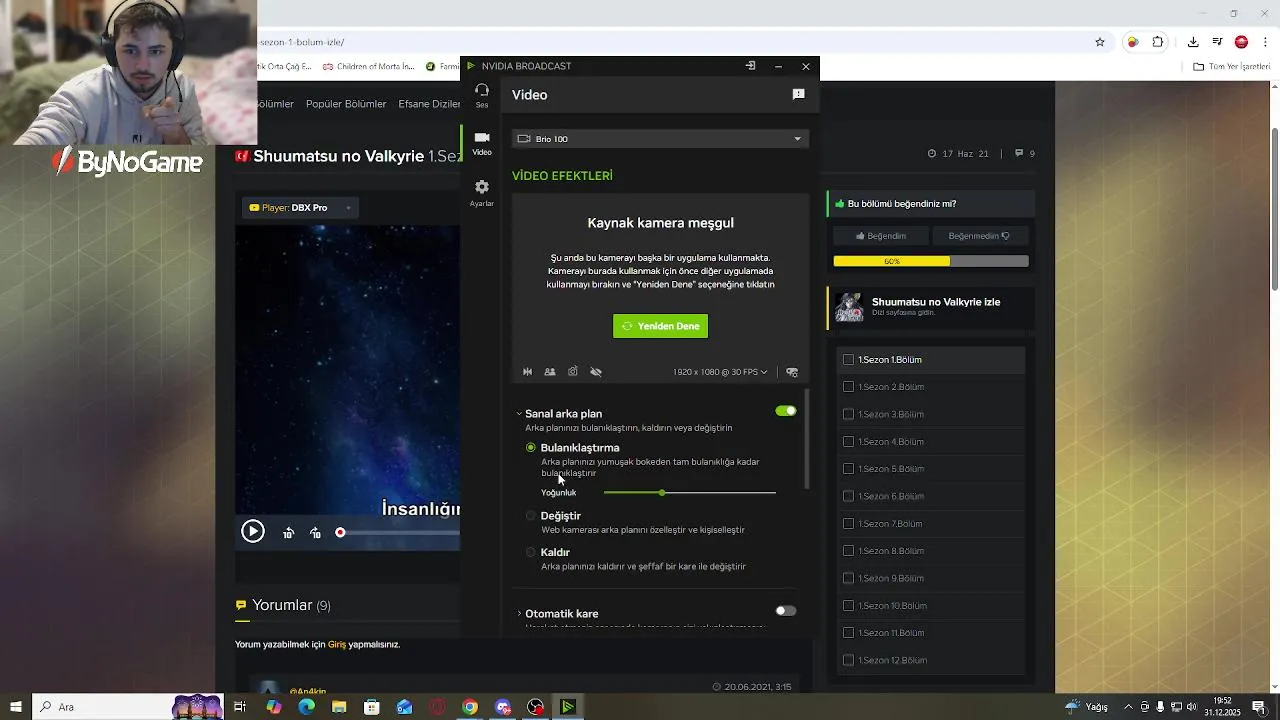The image size is (1280, 720).
Task: Open File Explorer from the taskbar
Action: point(339,707)
